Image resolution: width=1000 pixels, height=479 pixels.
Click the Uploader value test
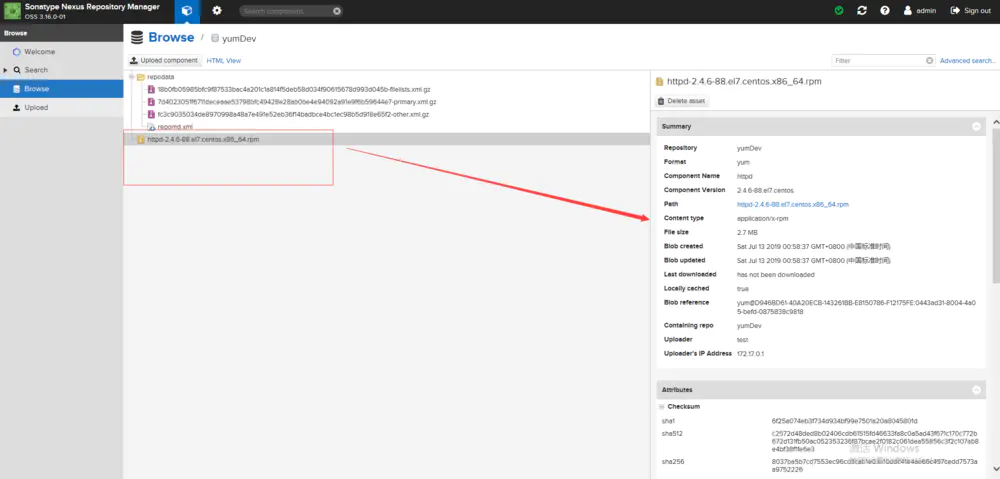pos(742,339)
